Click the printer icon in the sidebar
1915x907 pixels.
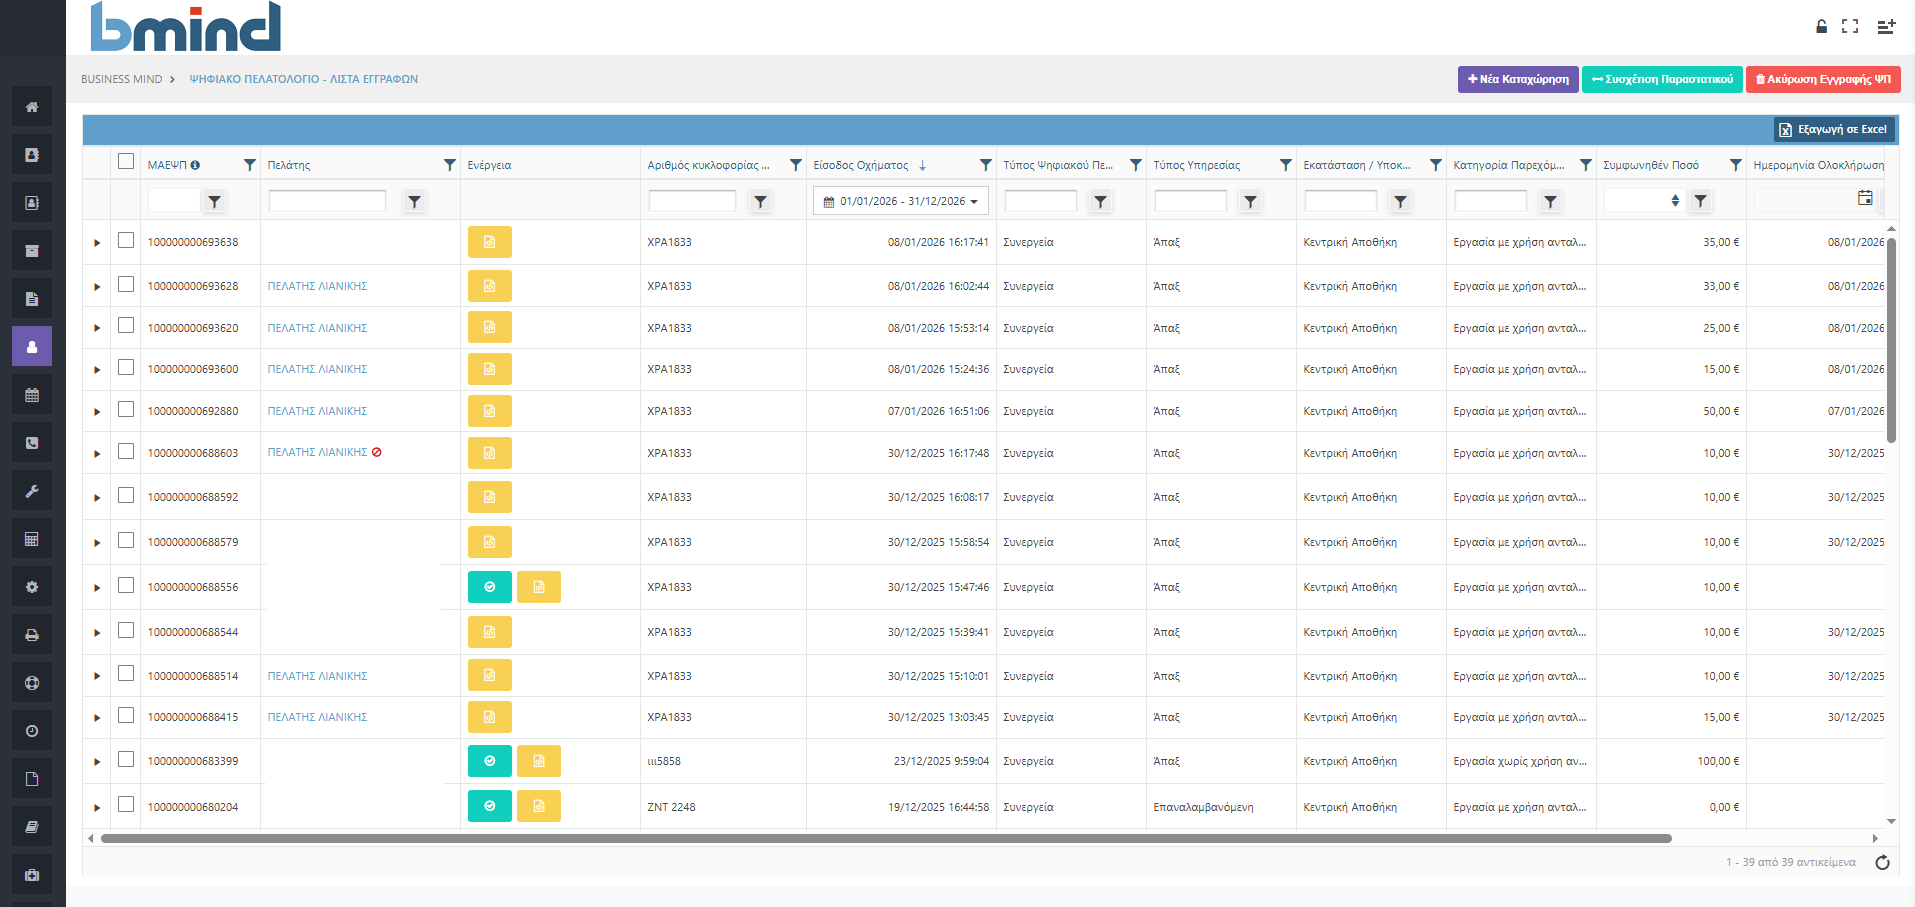(x=32, y=635)
